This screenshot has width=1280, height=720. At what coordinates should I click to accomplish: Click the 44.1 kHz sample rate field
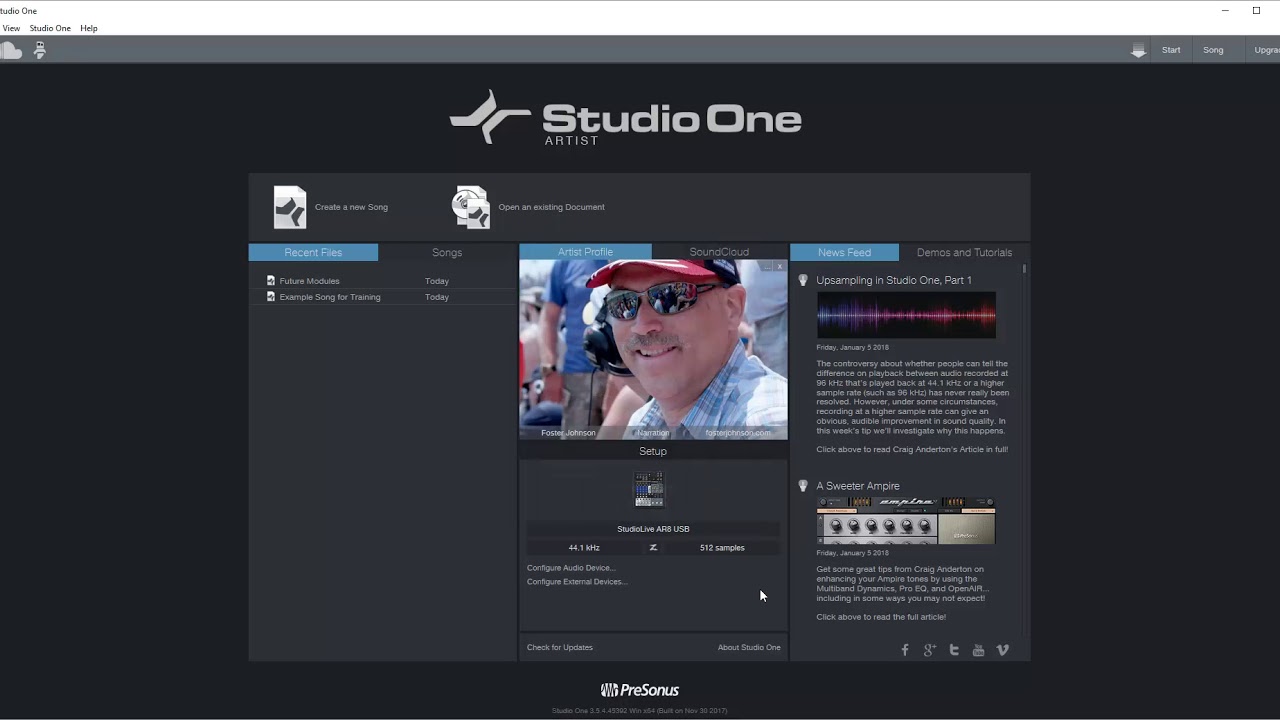(584, 548)
